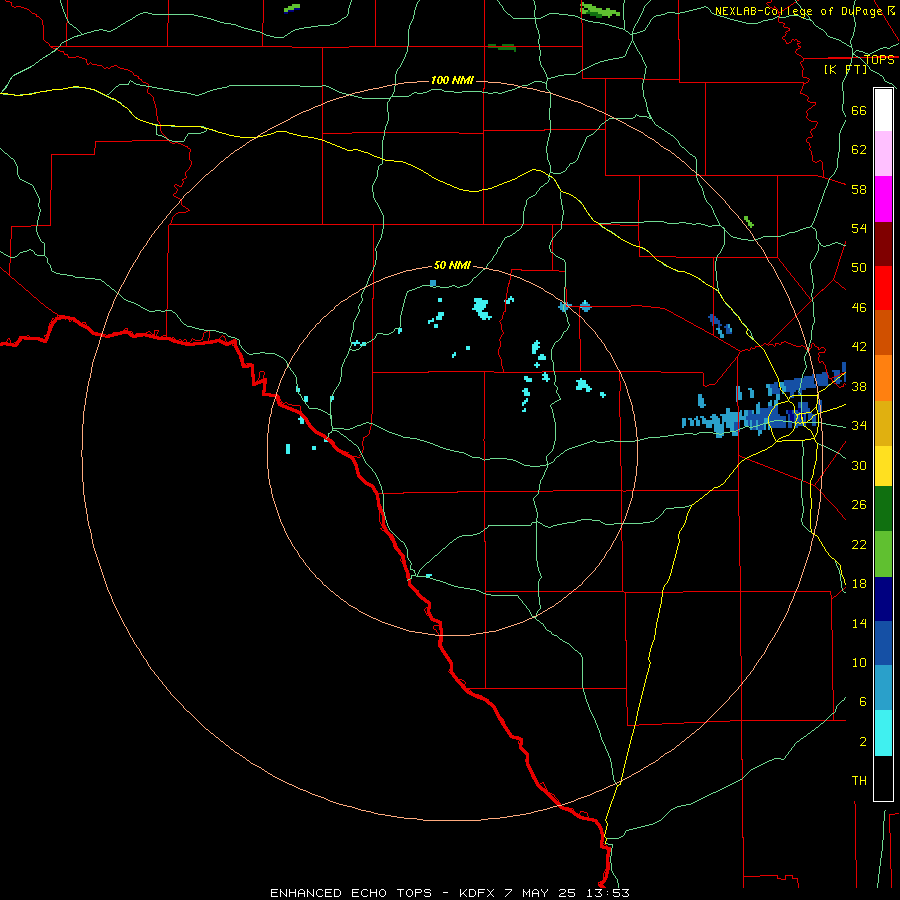The width and height of the screenshot is (900, 900).
Task: Click the 58 legend scale value
Action: click(x=859, y=189)
